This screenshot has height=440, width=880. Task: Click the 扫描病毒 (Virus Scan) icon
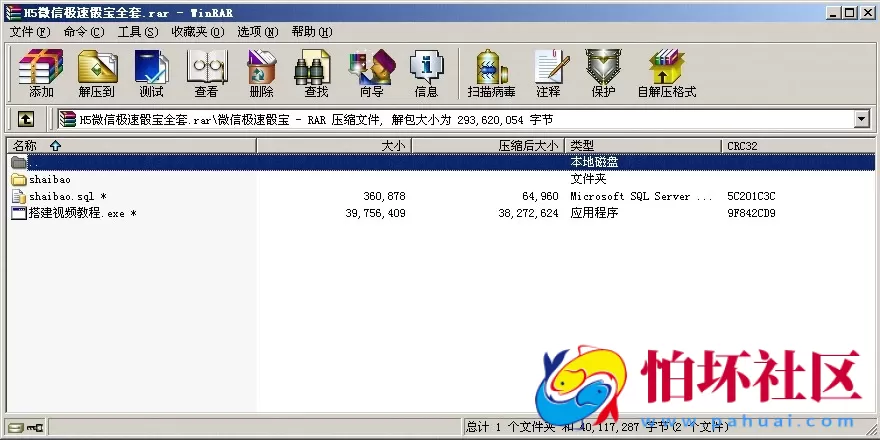coord(491,74)
